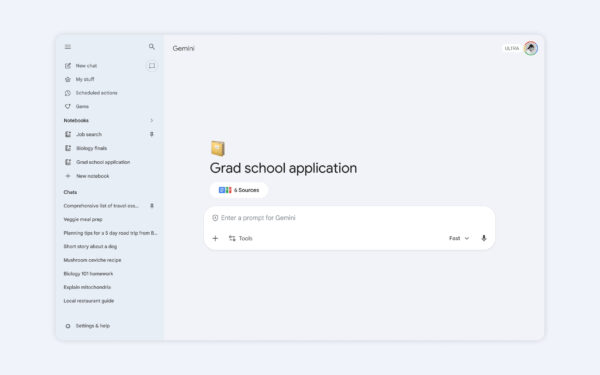The image size is (600, 375).
Task: Click the Notebooks section label
Action: (76, 121)
